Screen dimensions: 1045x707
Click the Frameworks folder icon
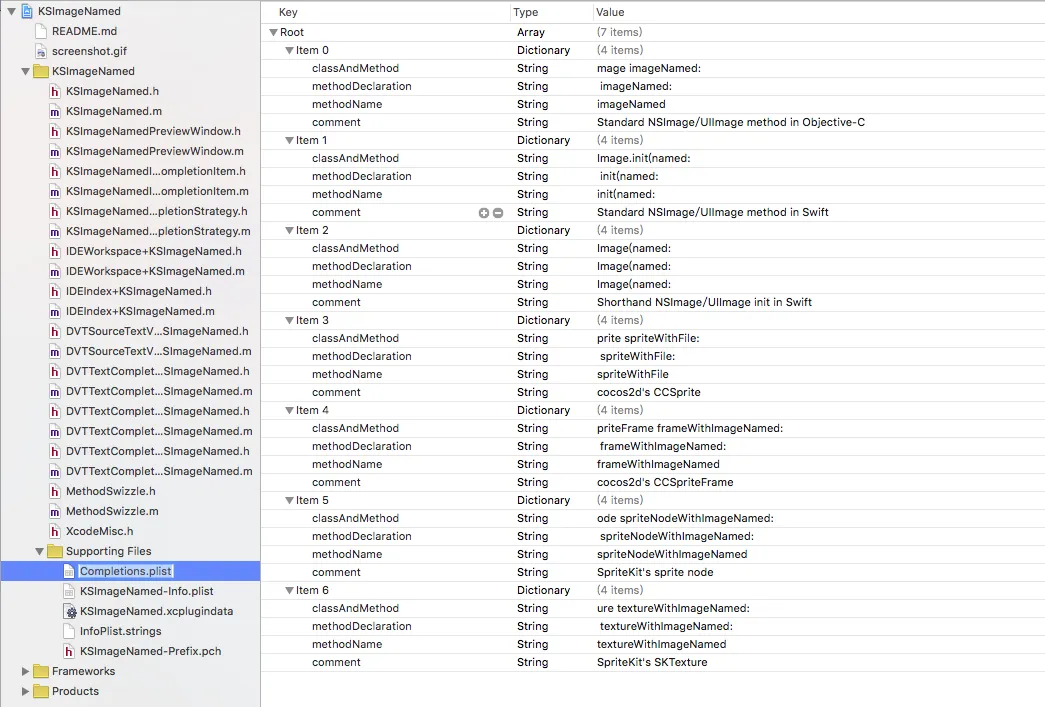click(x=41, y=671)
